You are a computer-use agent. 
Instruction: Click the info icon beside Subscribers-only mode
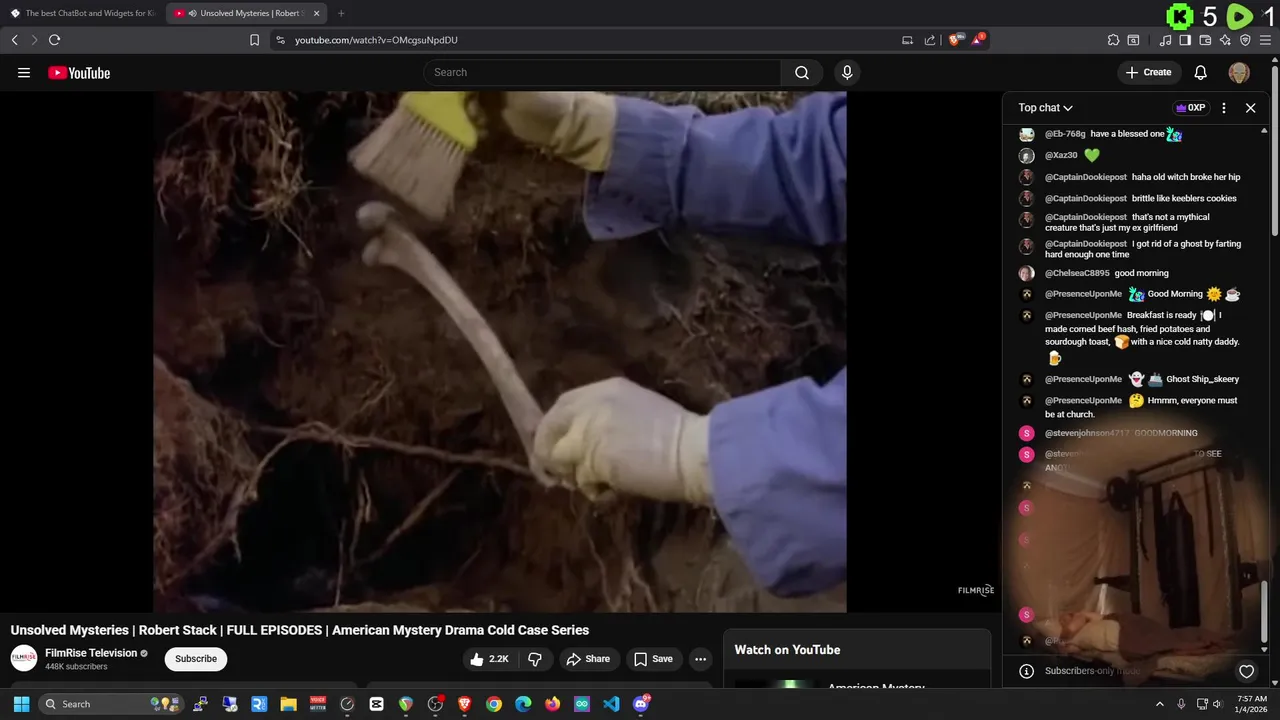click(x=1025, y=671)
